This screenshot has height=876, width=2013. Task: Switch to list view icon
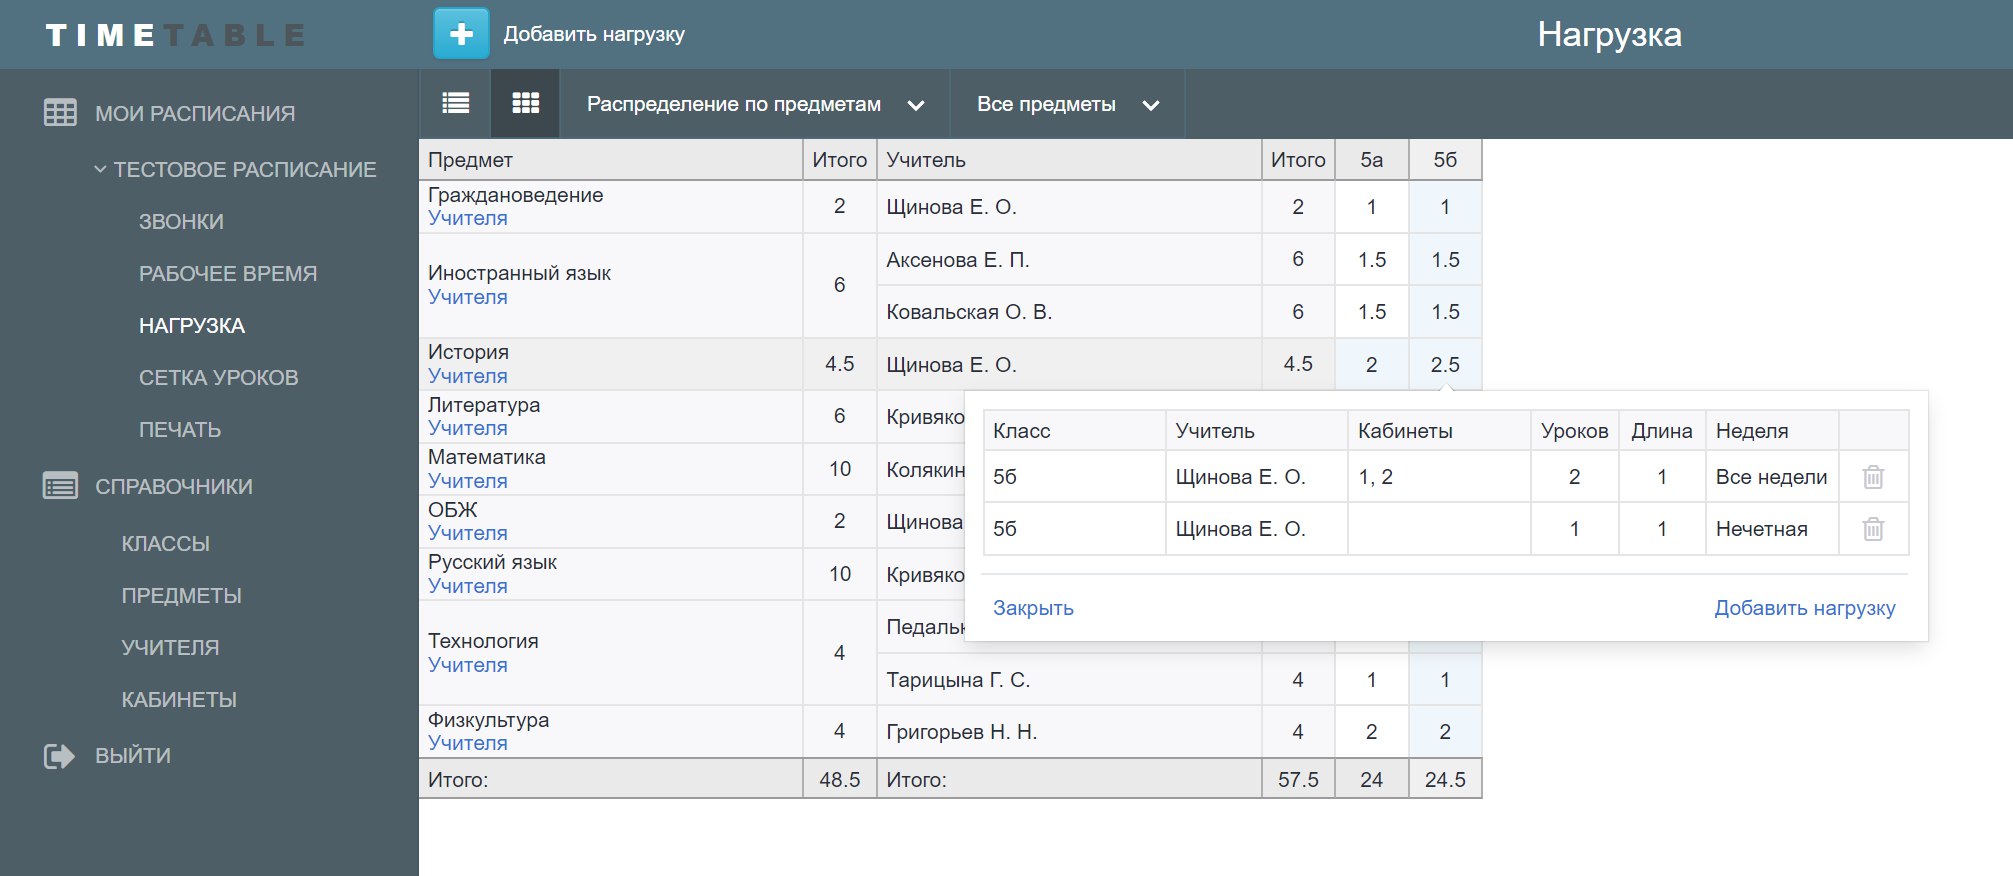[456, 103]
